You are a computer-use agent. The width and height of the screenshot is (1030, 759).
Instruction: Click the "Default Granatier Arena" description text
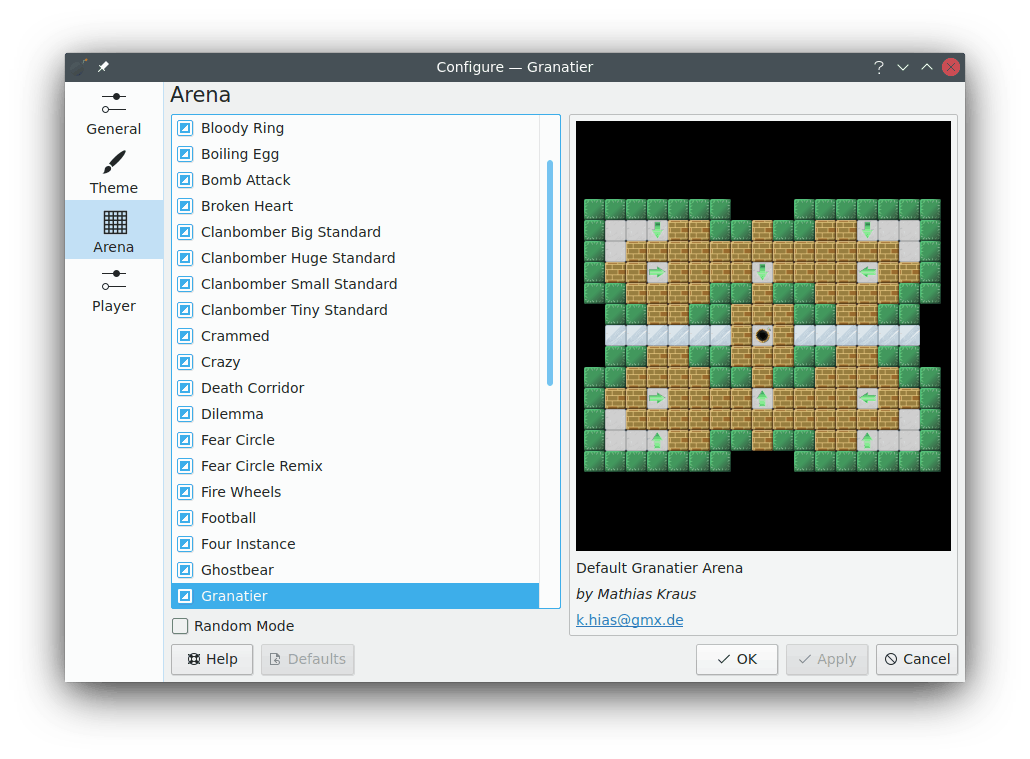click(660, 568)
